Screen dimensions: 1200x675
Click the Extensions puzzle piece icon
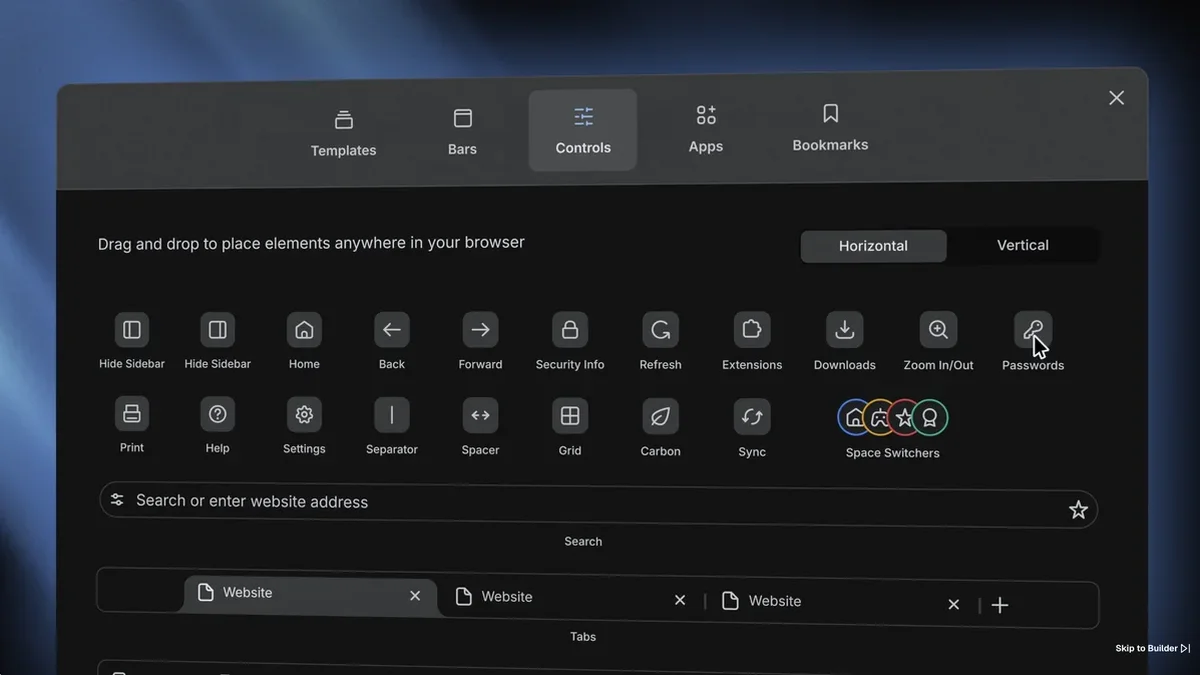(752, 330)
